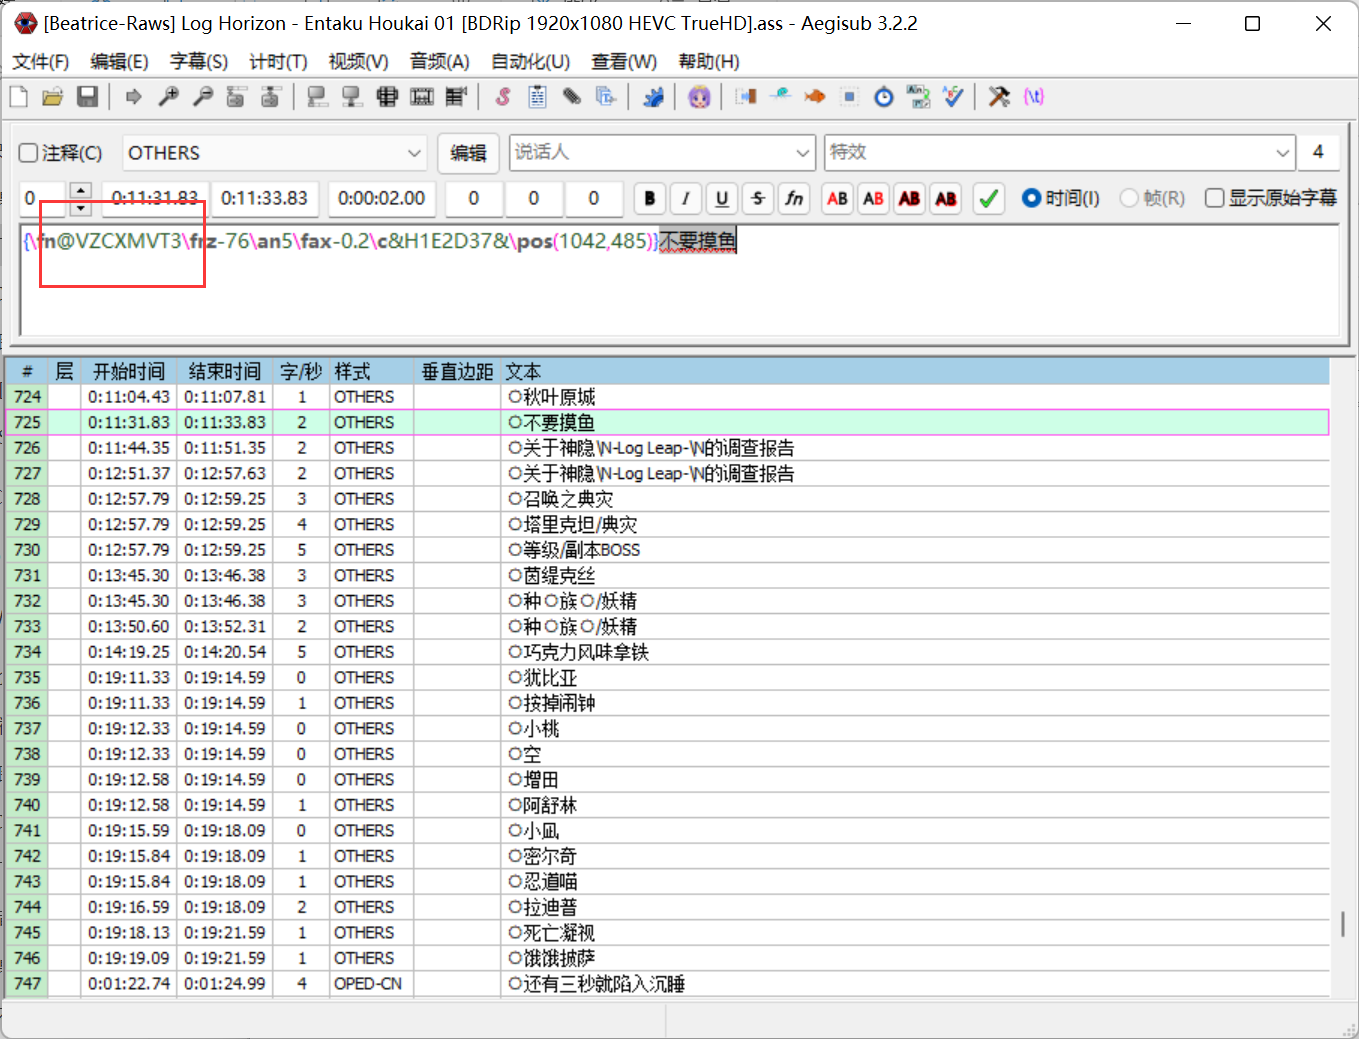Open the 自动化(U) menu
Screen dimensions: 1359x1039
pyautogui.click(x=531, y=62)
